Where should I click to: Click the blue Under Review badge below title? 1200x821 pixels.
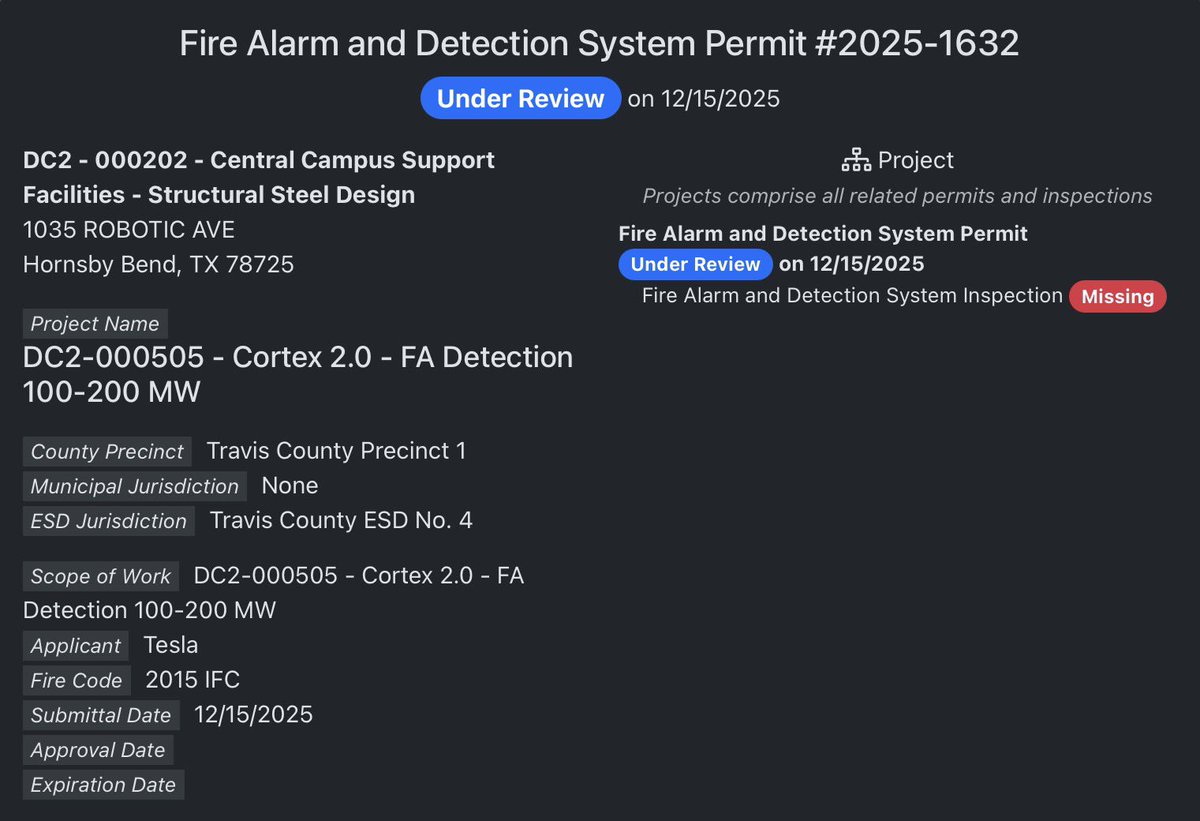(x=520, y=99)
